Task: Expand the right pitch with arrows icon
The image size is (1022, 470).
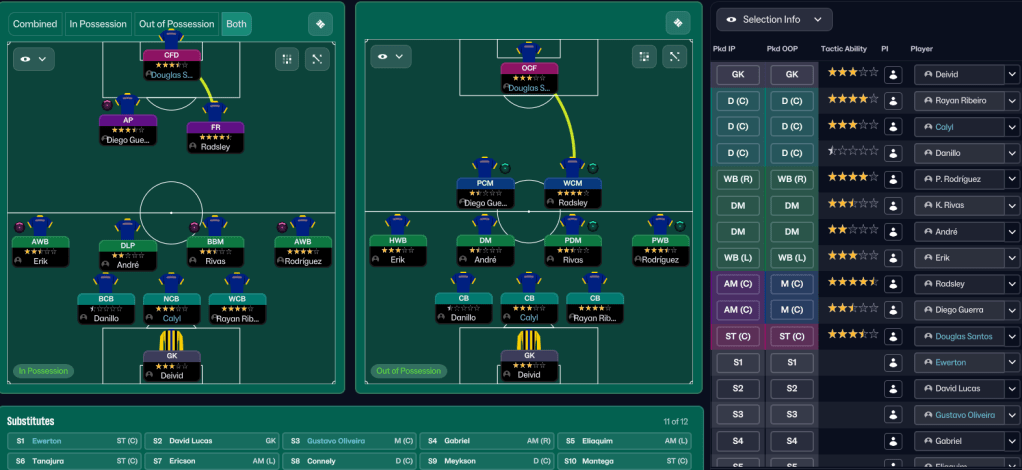Action: click(x=675, y=57)
